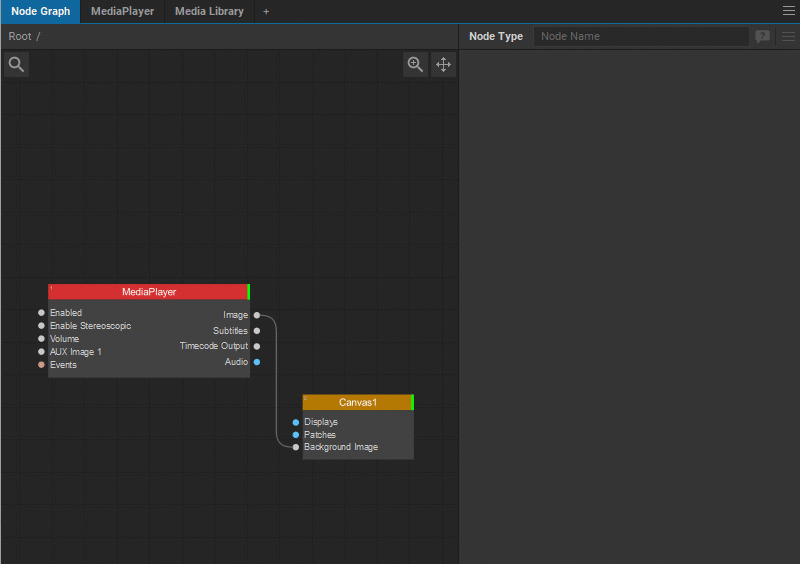Viewport: 800px width, 564px height.
Task: Click the Enable Stereoscopic input port
Action: click(x=41, y=326)
